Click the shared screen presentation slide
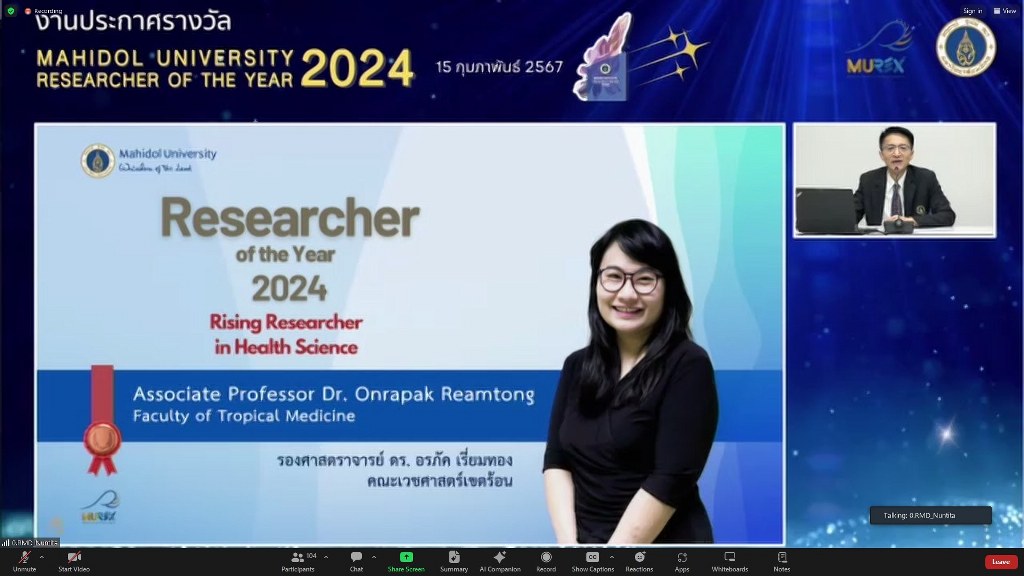1024x576 pixels. click(409, 334)
